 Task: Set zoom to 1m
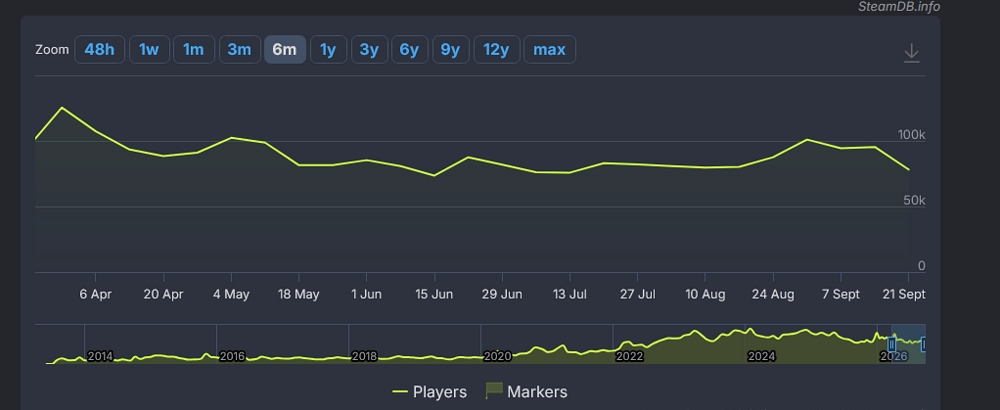coord(193,50)
